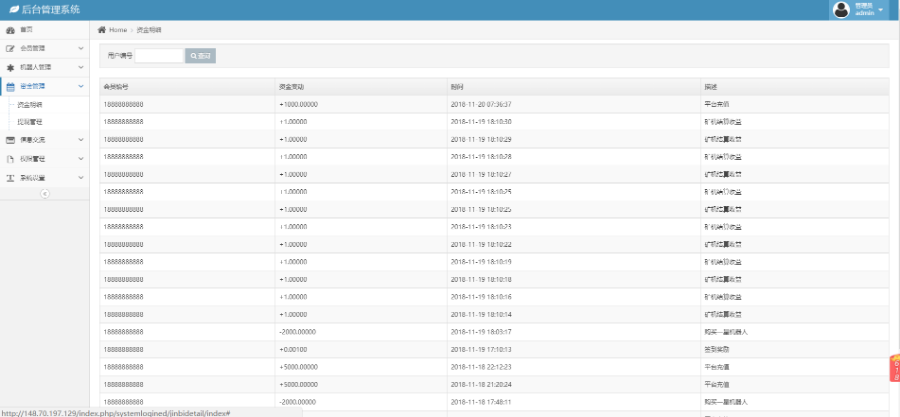This screenshot has width=900, height=417.
Task: Click the red widget at the right edge
Action: coord(894,368)
